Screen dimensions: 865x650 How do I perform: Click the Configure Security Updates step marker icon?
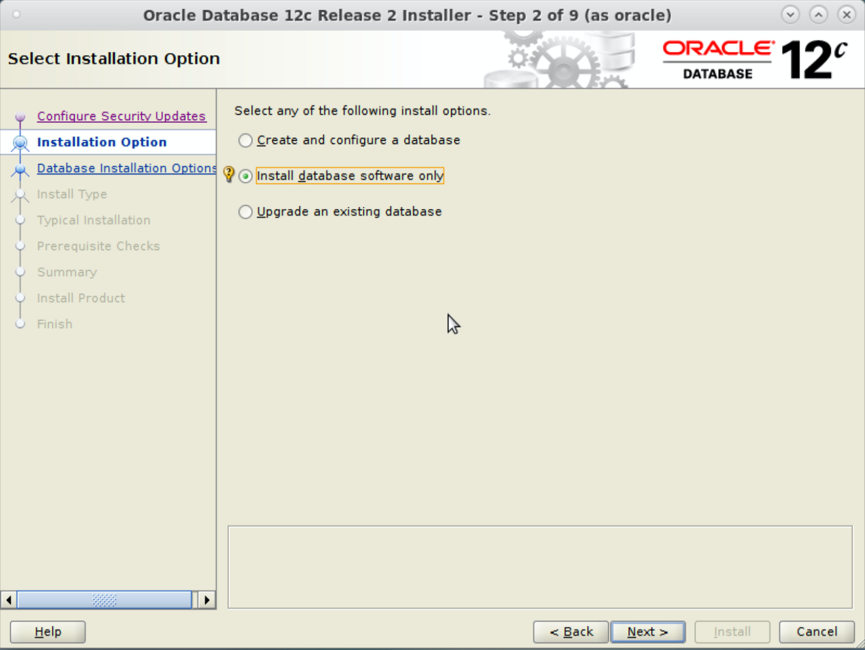coord(20,116)
